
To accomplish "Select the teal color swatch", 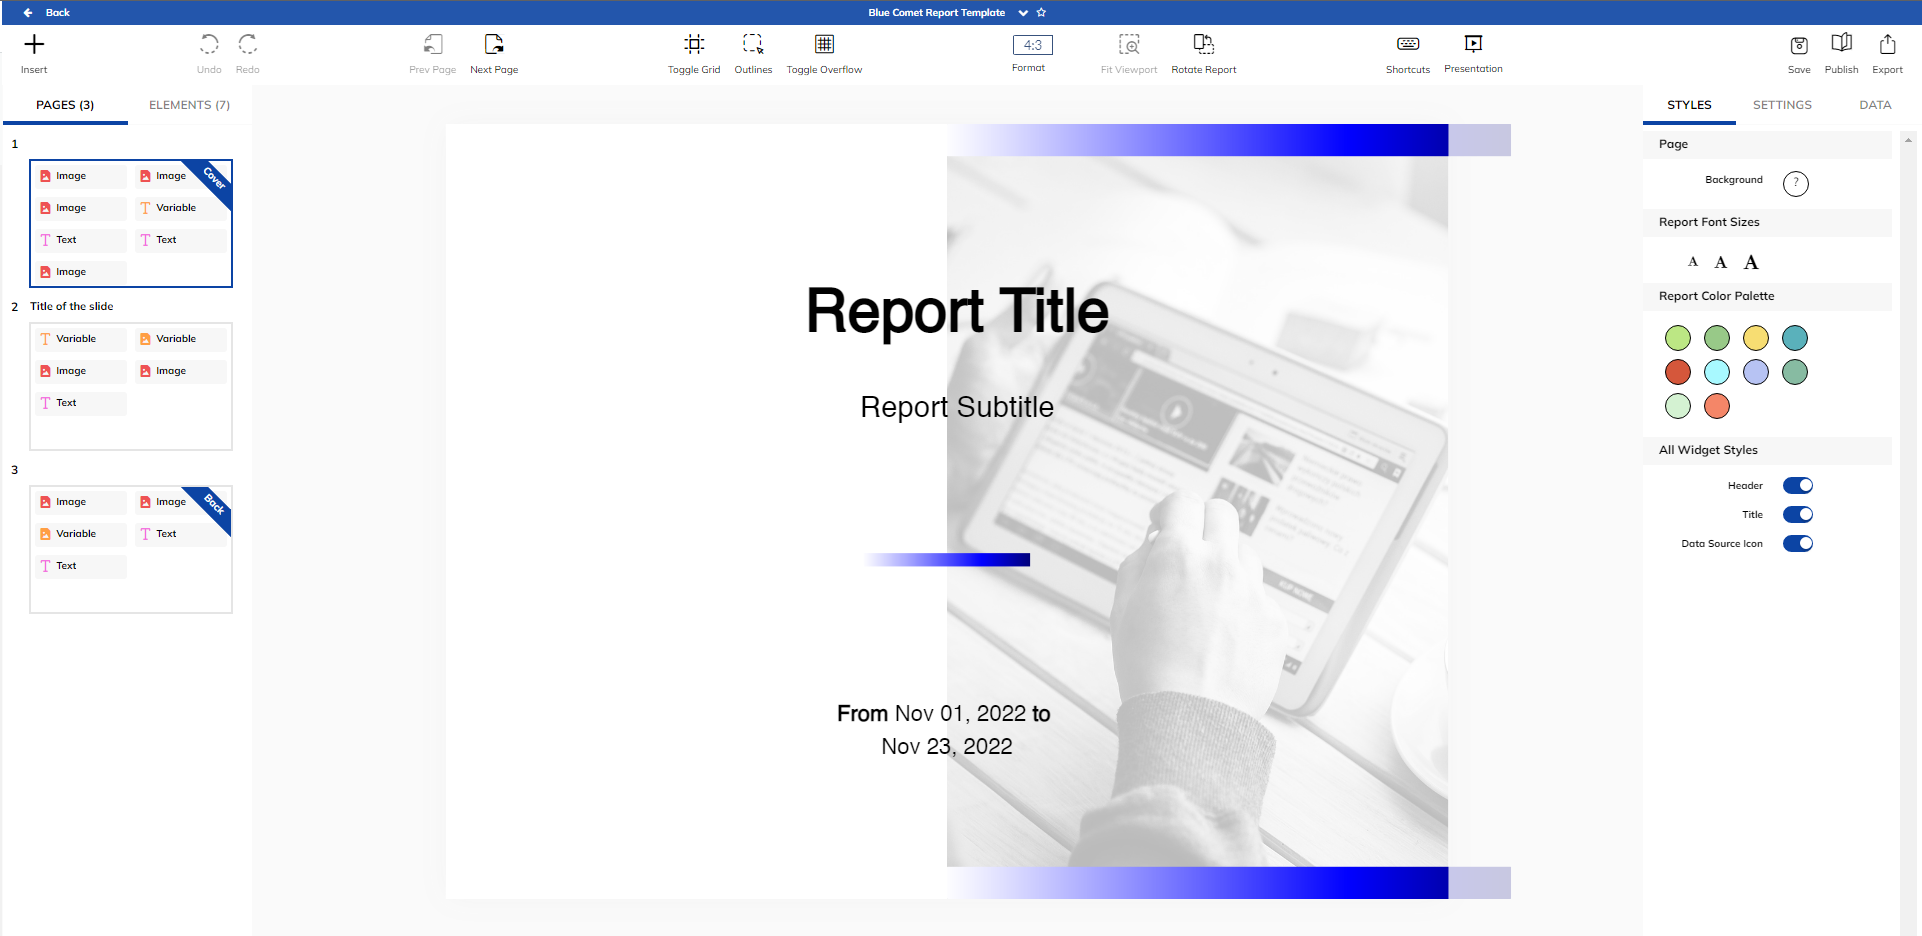I will (1795, 338).
